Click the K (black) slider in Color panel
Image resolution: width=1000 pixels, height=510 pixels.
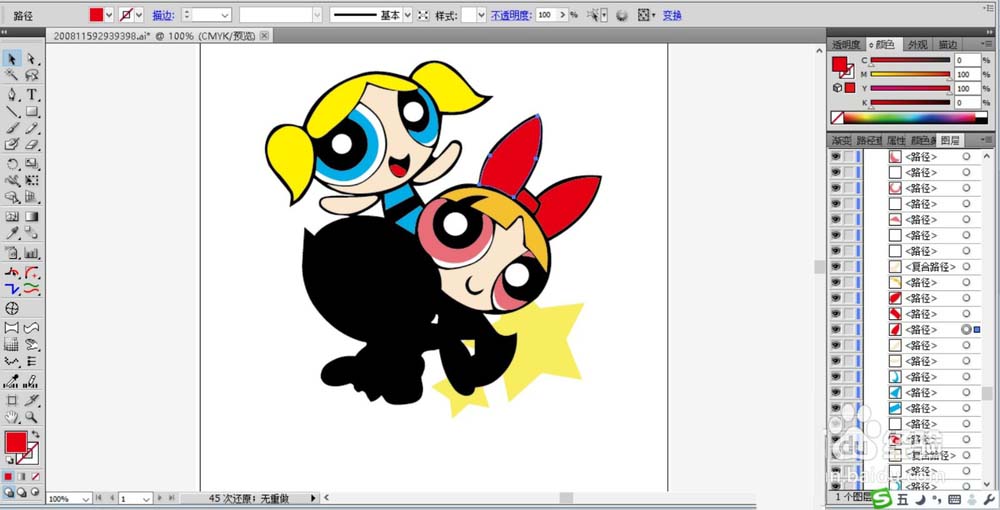910,103
